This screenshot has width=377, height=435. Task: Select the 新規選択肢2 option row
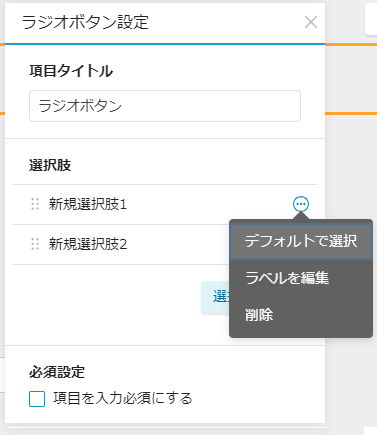tap(121, 244)
